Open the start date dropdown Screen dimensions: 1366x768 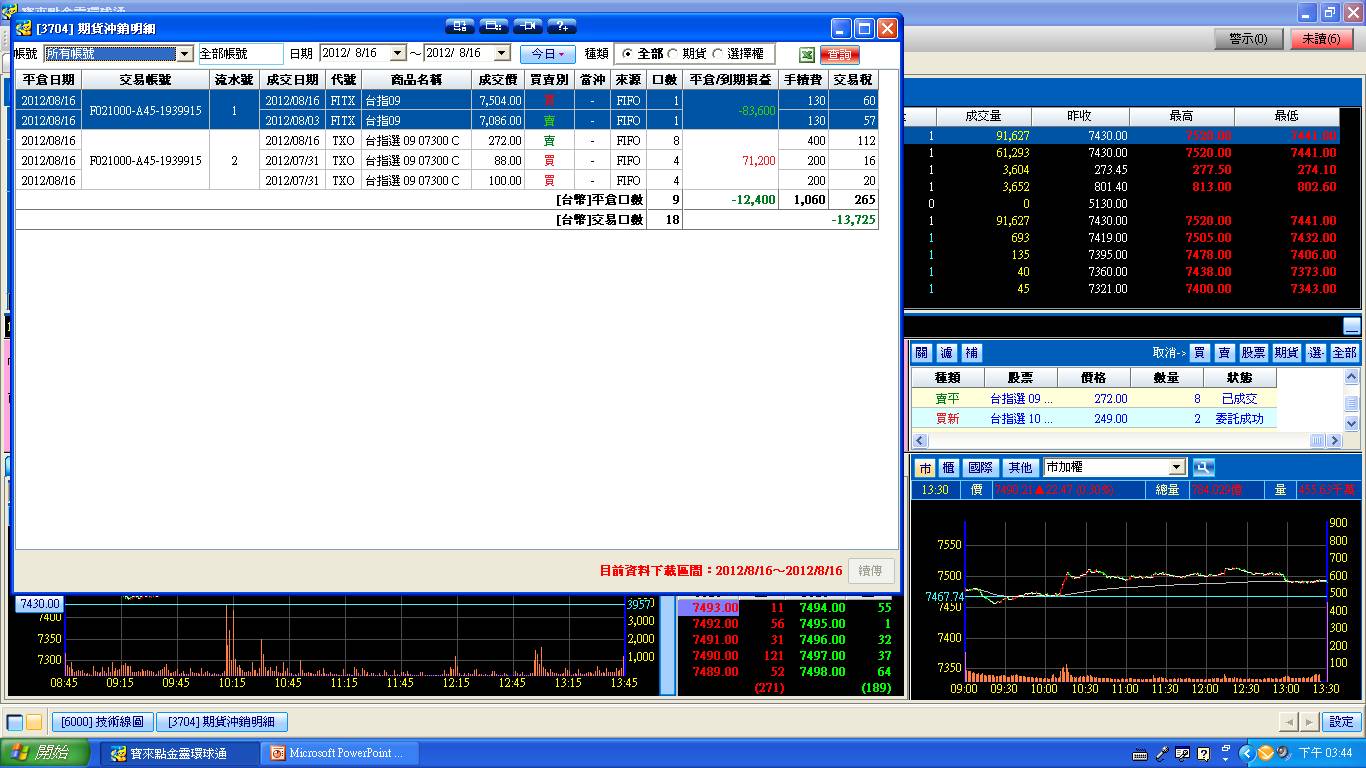[x=397, y=53]
